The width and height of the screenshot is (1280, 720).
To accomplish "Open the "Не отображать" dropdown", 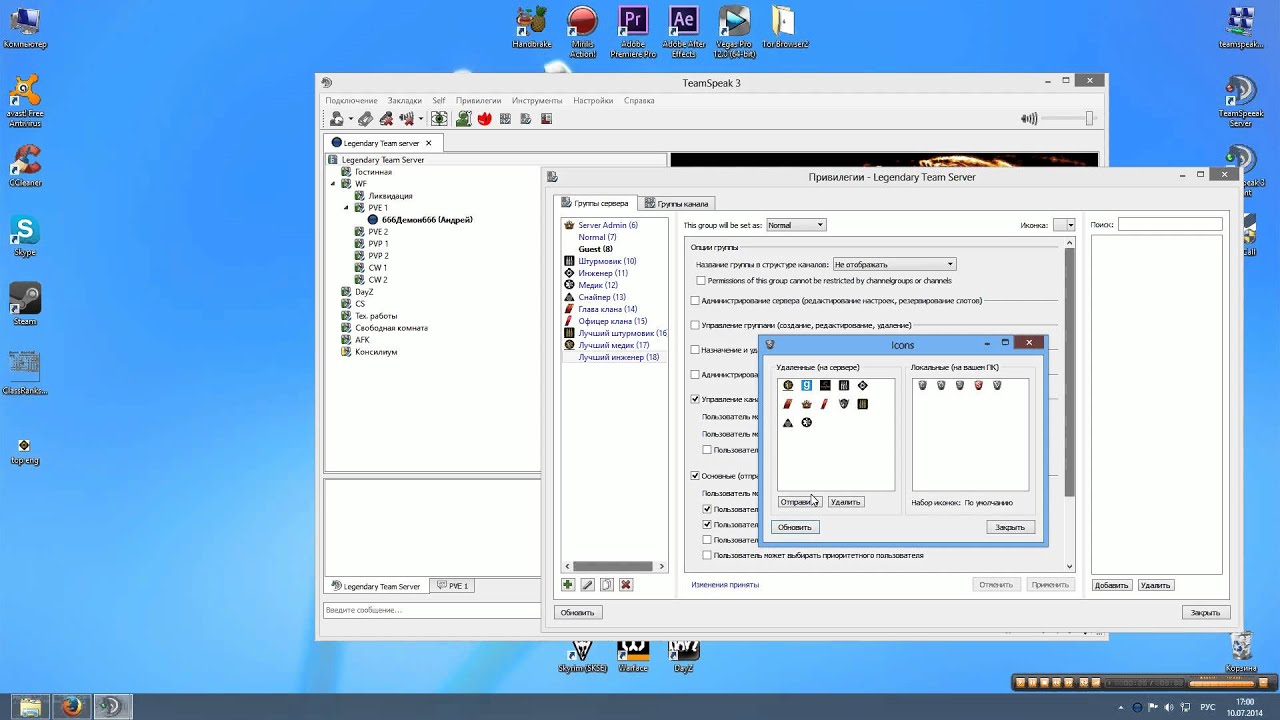I will [894, 264].
